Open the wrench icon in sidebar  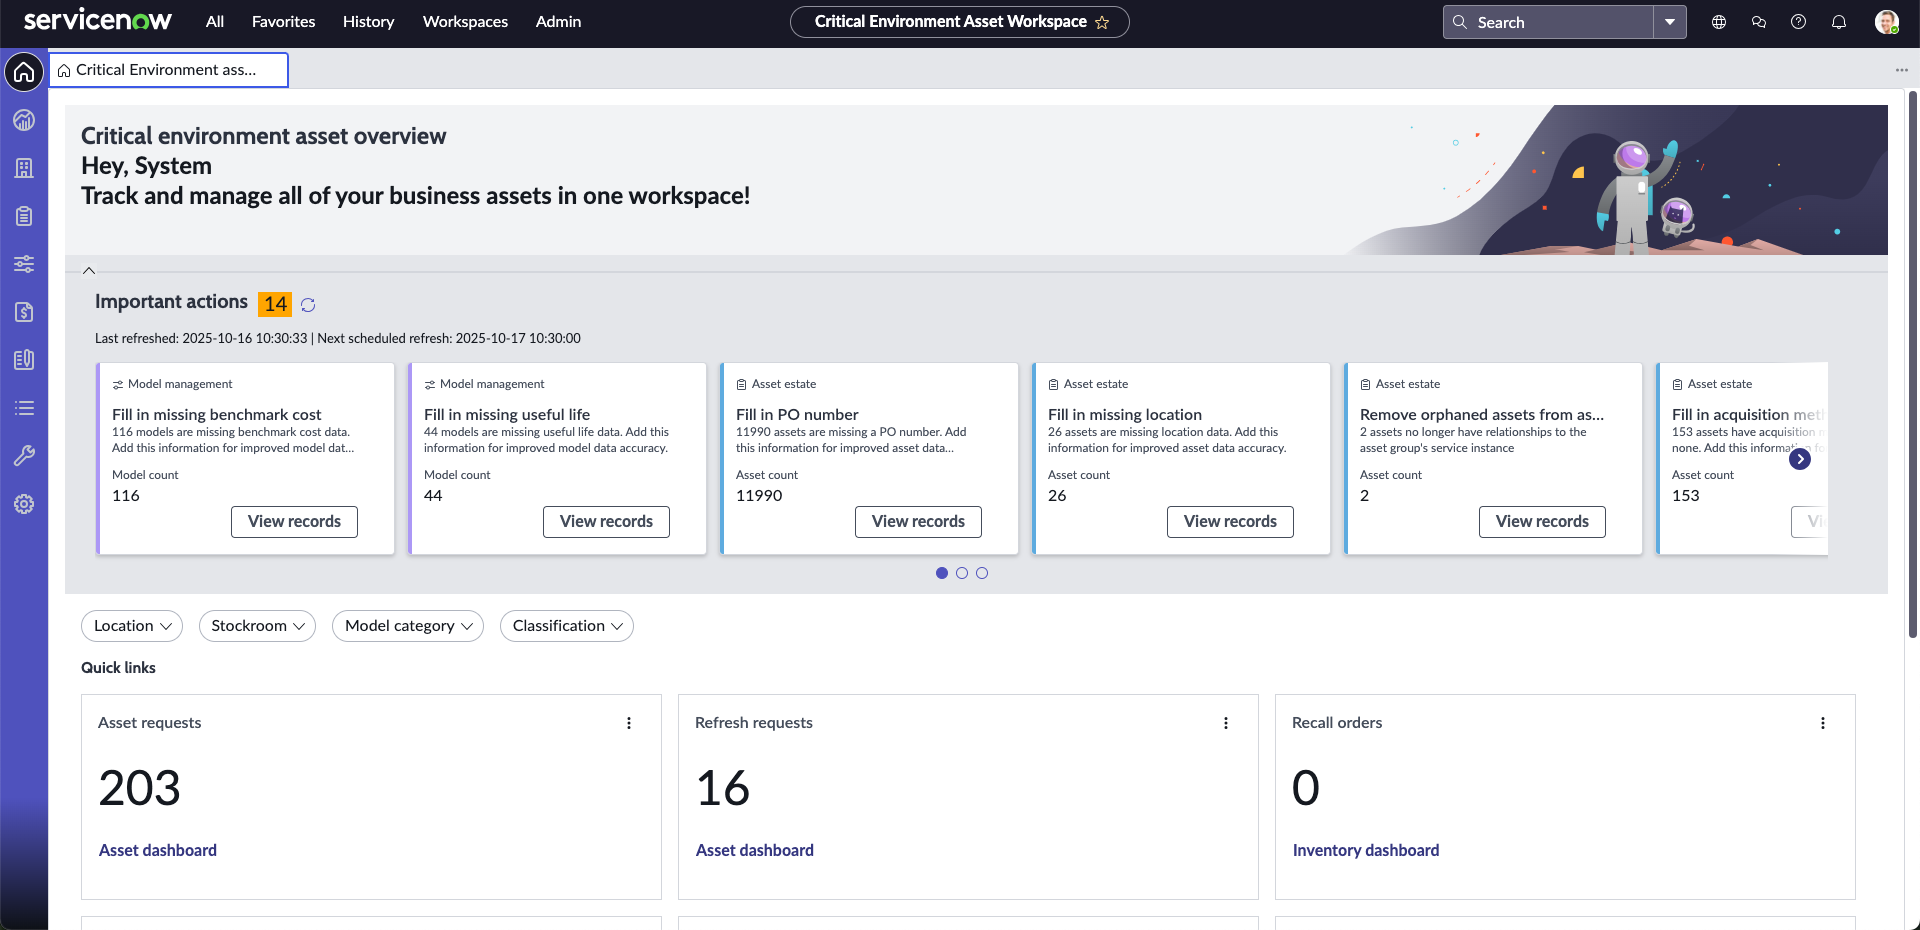pyautogui.click(x=24, y=456)
